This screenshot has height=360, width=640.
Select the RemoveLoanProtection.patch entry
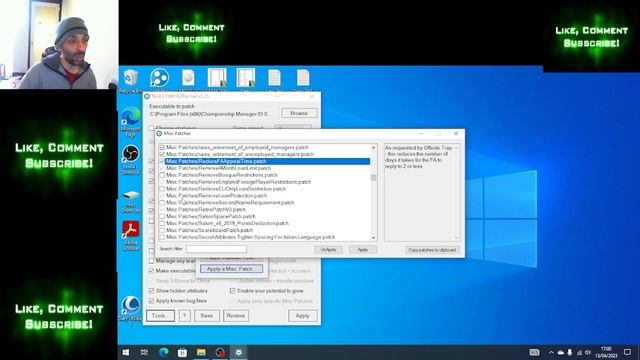(216, 196)
